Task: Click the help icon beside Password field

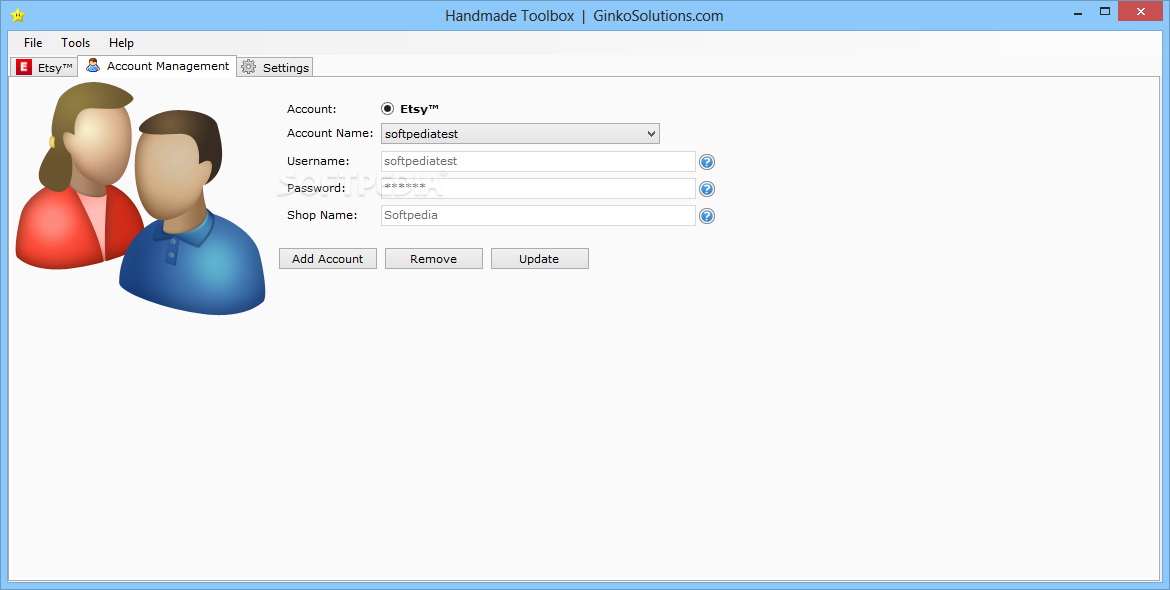Action: point(707,189)
